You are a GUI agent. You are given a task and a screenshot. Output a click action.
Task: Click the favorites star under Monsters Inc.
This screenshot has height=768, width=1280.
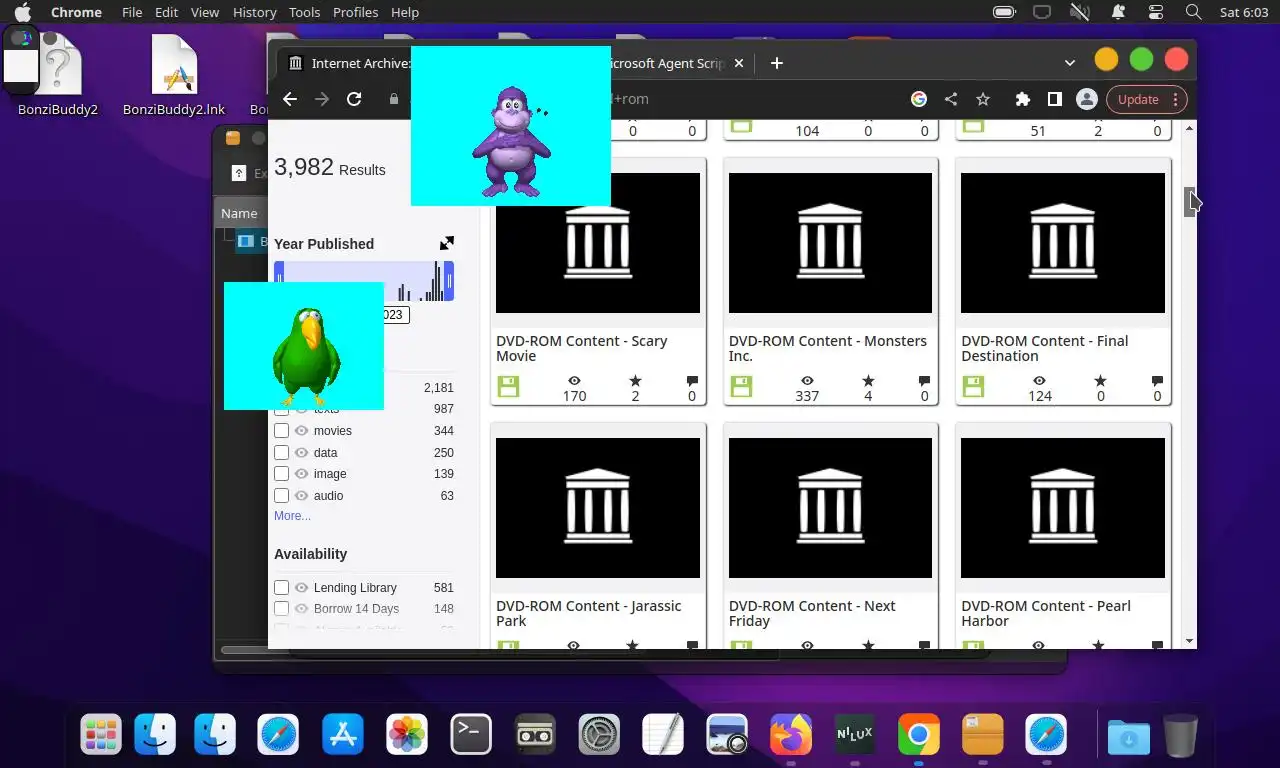868,381
